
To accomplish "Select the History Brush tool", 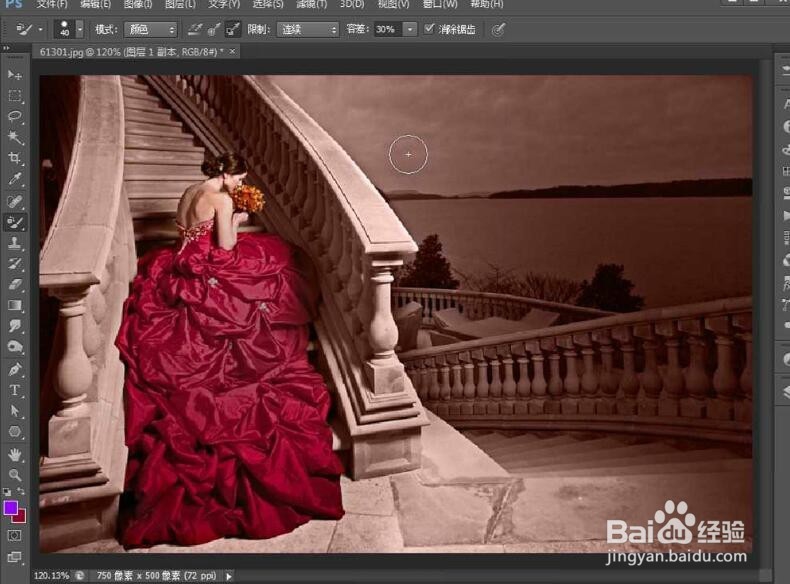I will (x=15, y=264).
